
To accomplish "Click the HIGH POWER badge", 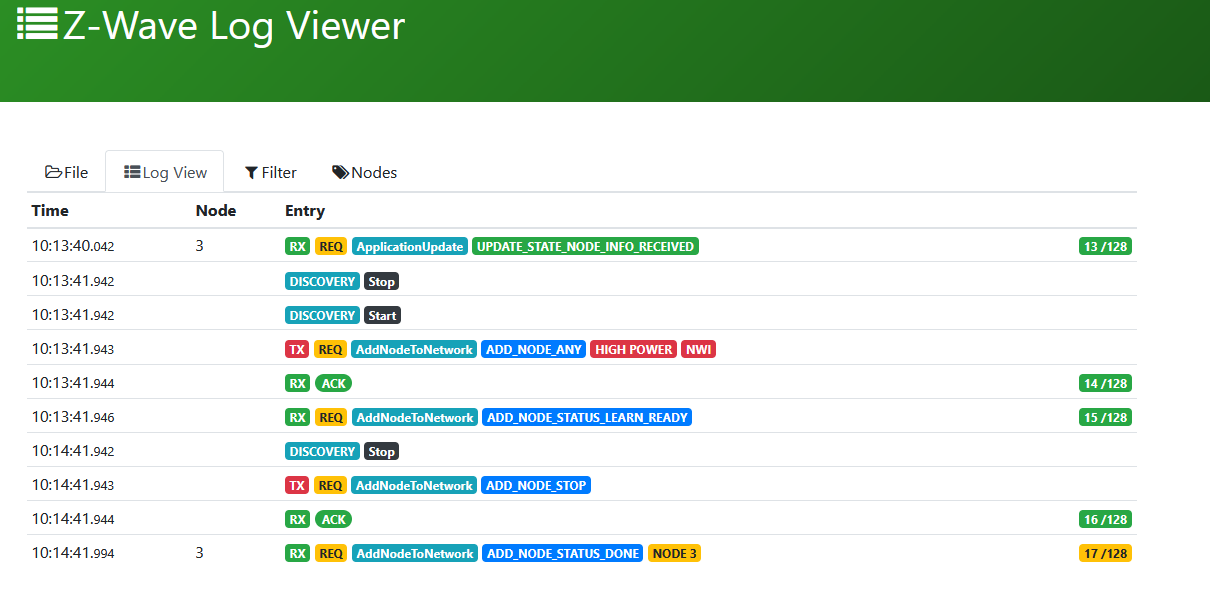I will 634,350.
